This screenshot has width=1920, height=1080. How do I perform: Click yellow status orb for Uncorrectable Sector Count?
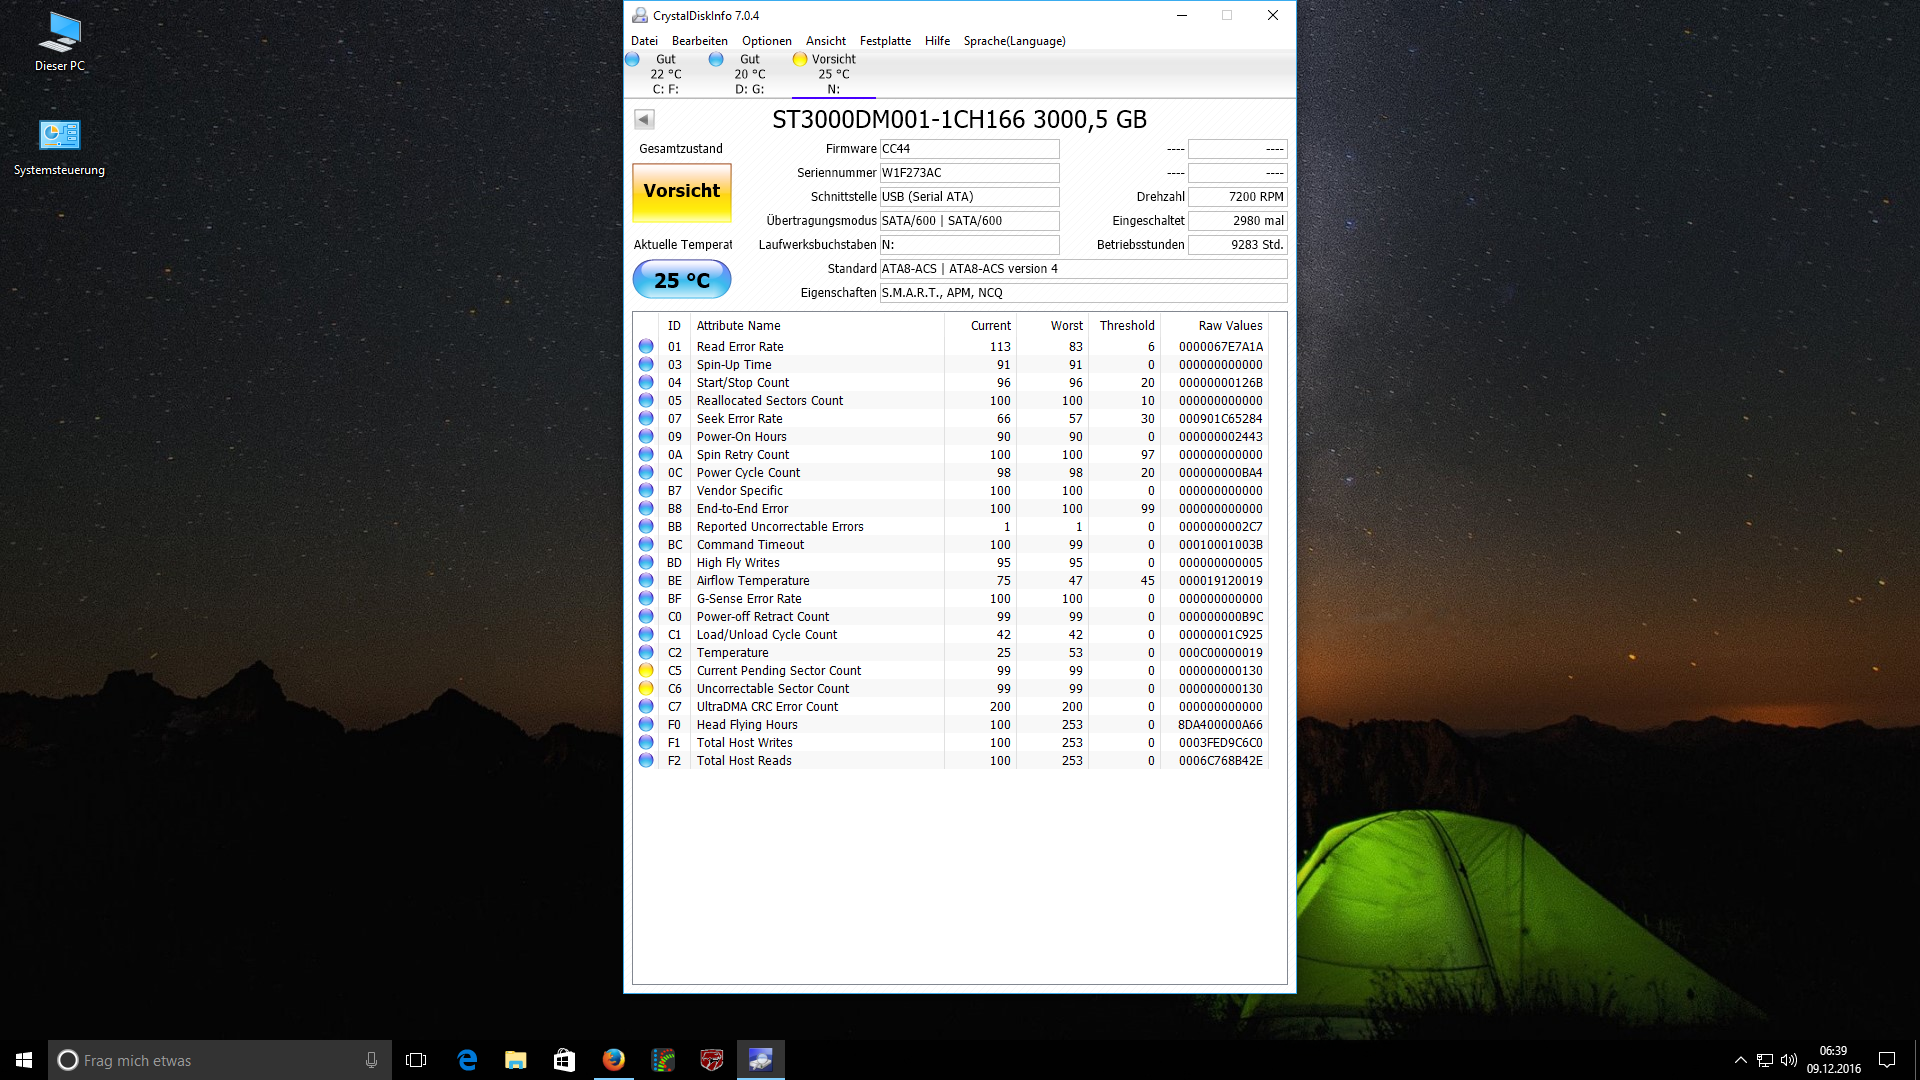[x=646, y=689]
